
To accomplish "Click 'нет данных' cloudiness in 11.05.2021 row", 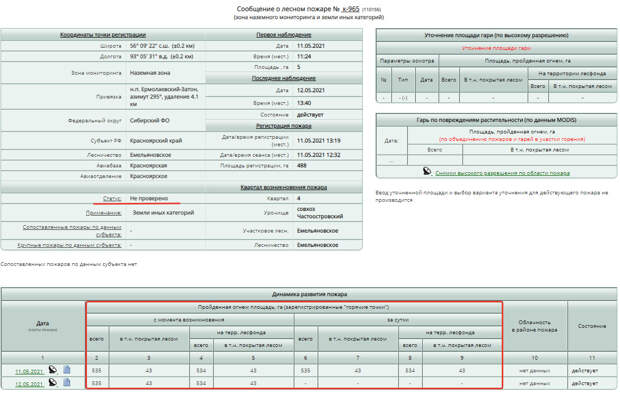I will click(535, 371).
